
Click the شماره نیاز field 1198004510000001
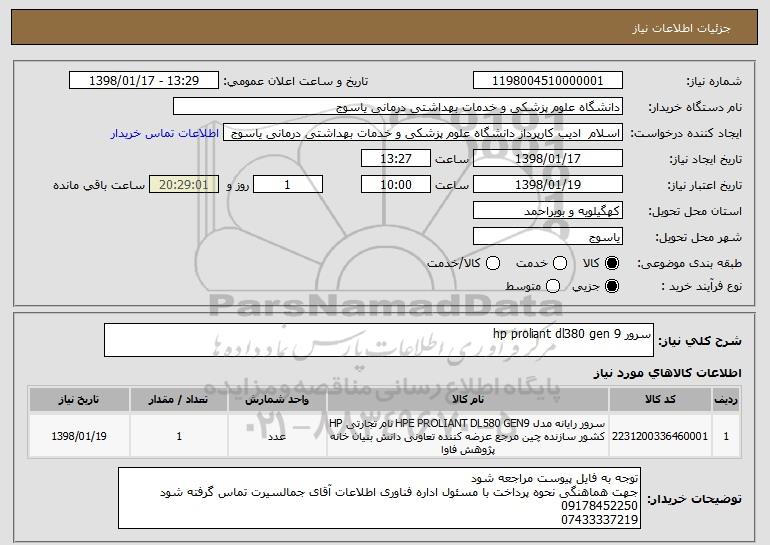click(x=548, y=80)
